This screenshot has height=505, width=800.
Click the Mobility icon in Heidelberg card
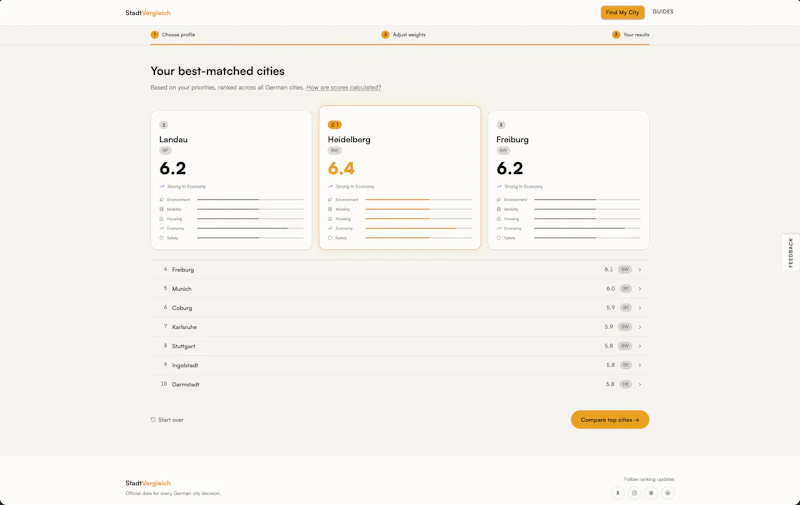[x=330, y=209]
